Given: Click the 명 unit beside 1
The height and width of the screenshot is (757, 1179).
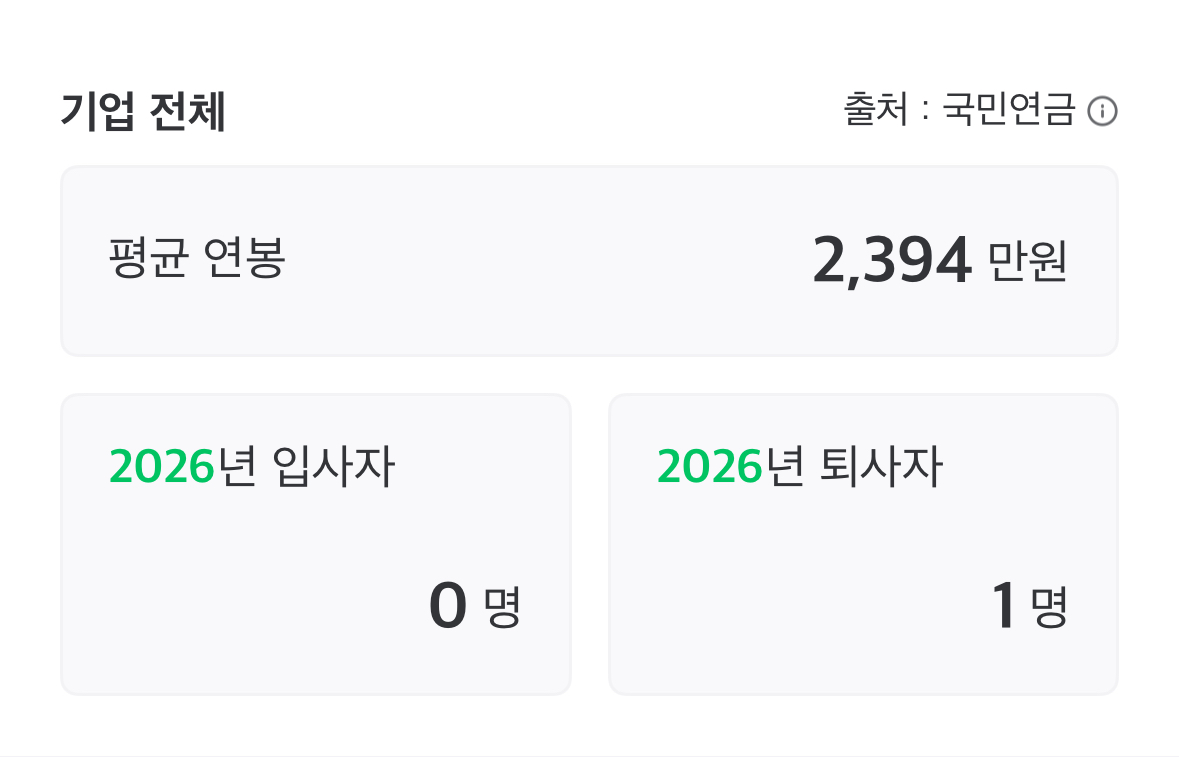Looking at the screenshot, I should pos(1049,607).
